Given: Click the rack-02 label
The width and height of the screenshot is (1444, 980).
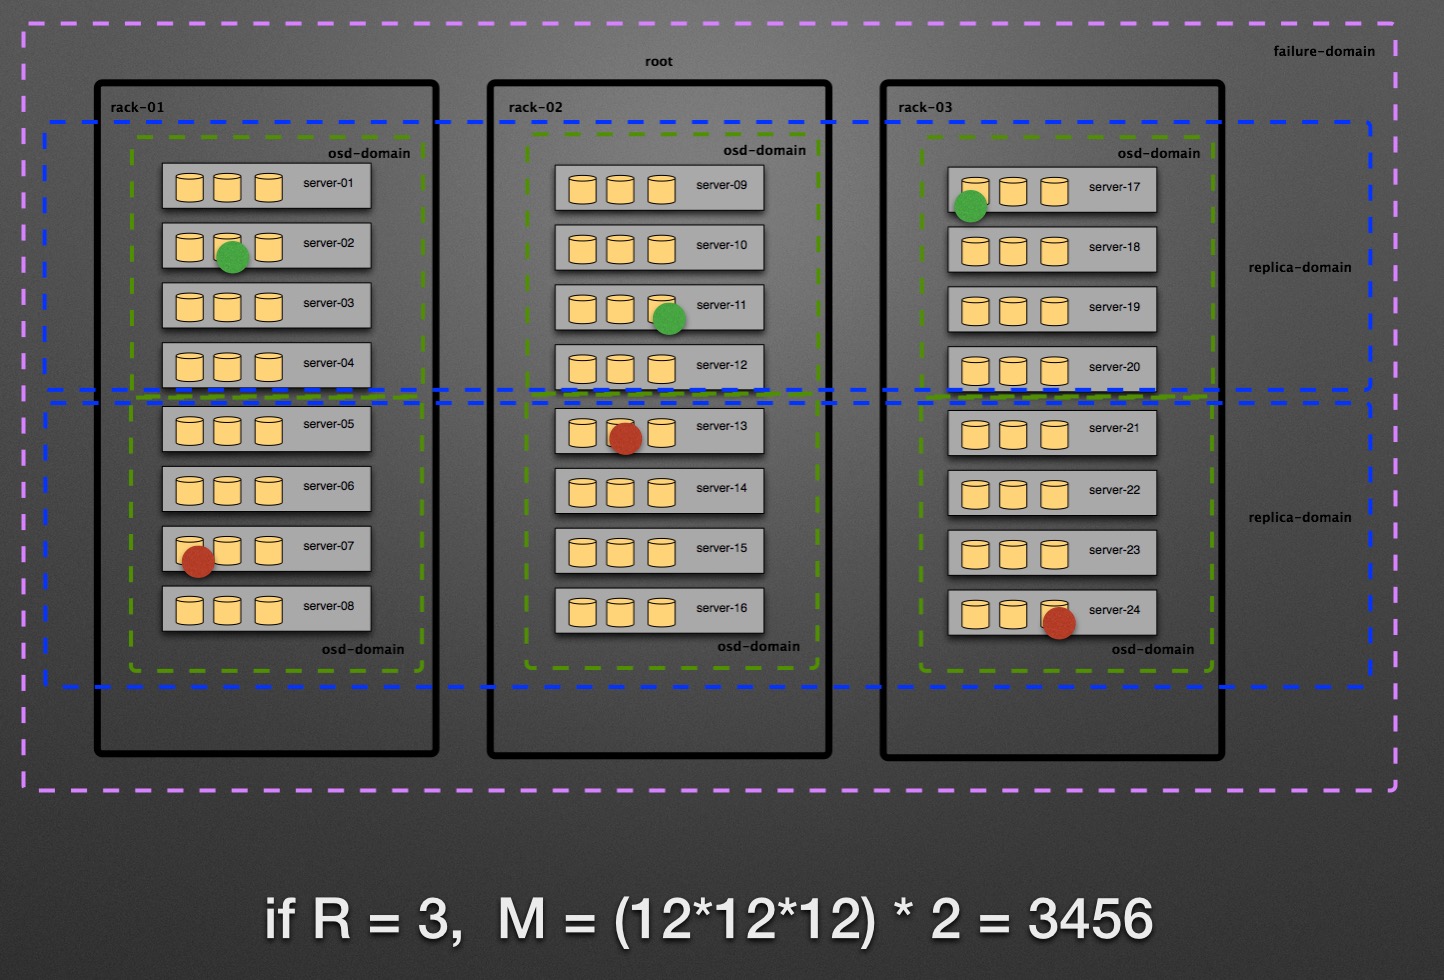Looking at the screenshot, I should point(535,107).
